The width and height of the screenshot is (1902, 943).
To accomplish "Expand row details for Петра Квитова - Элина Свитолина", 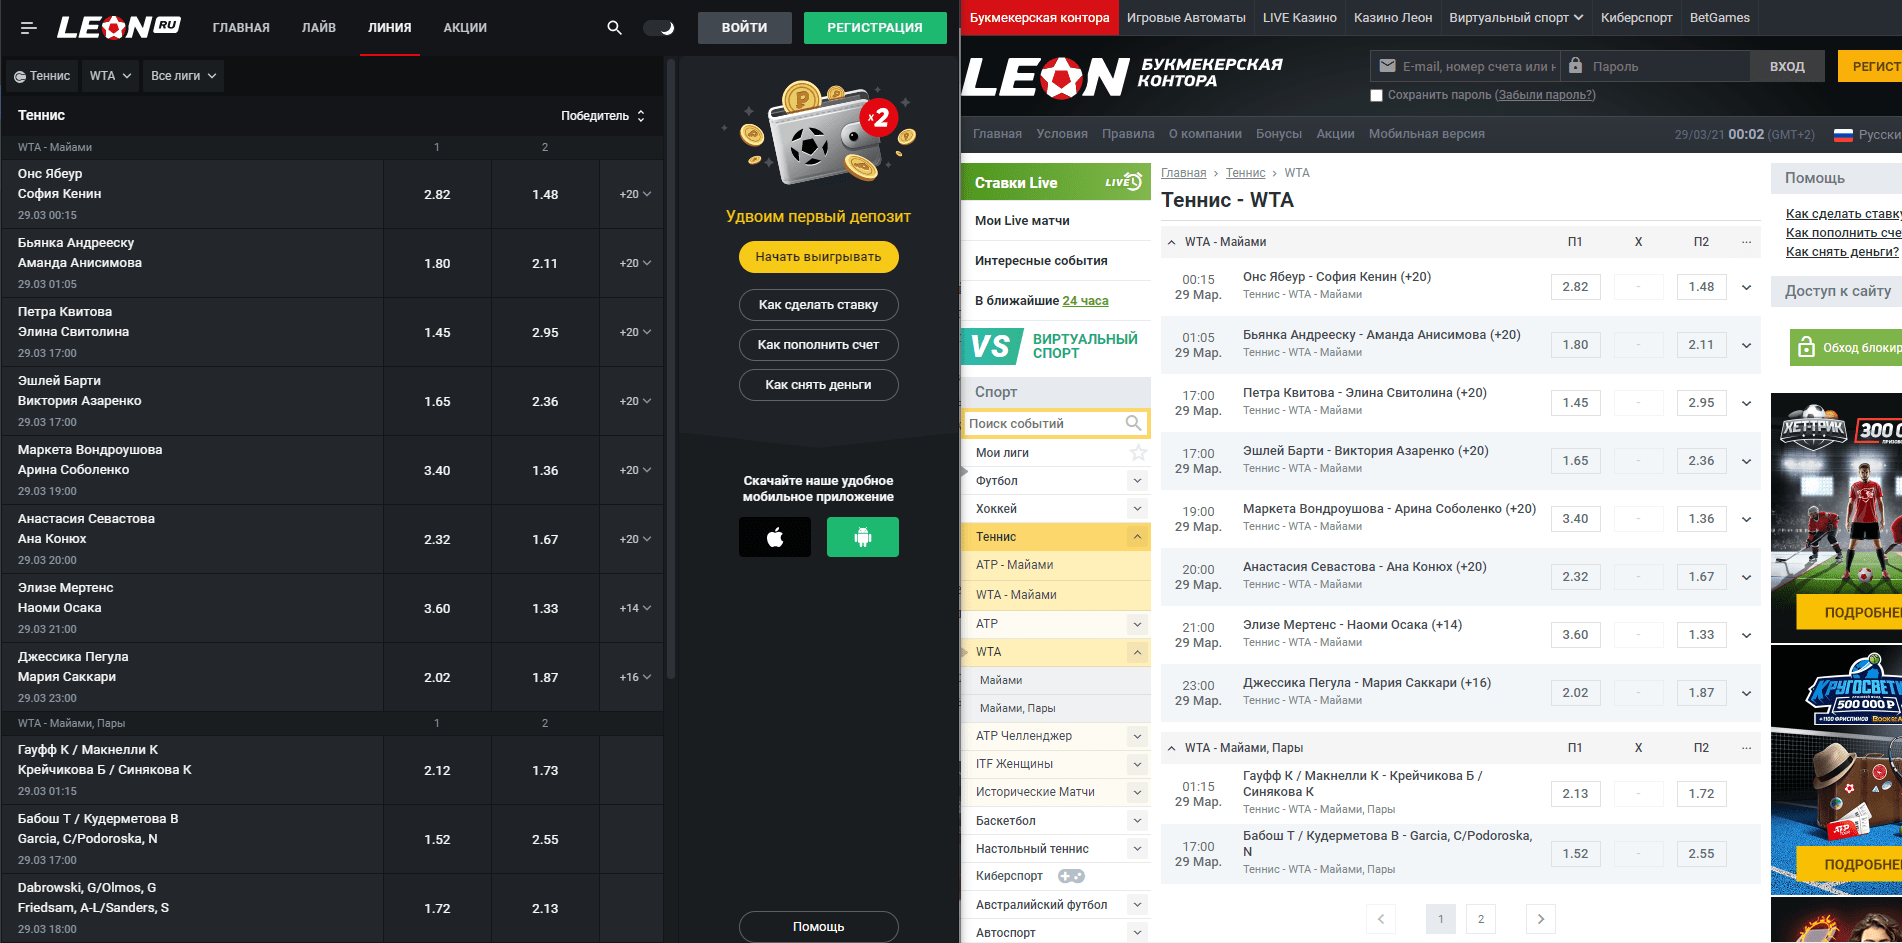I will [x=1746, y=403].
